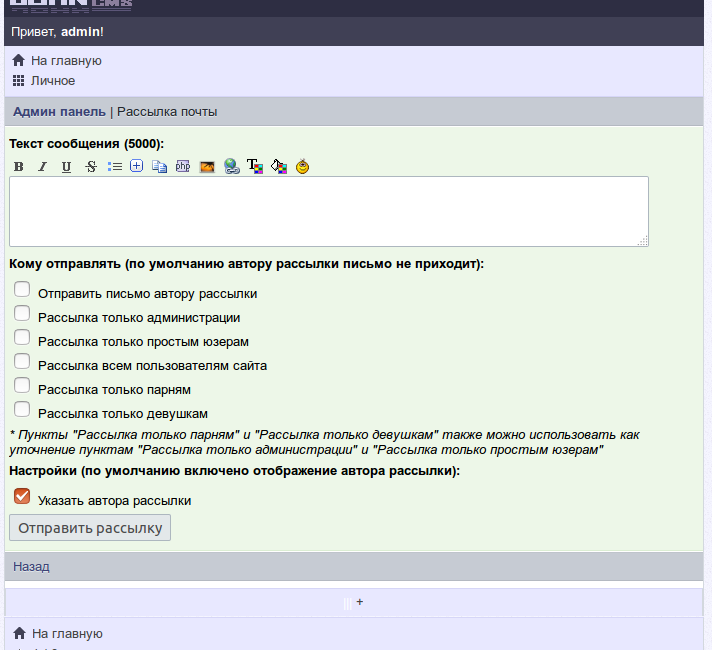Check 'Рассылка только администрации' option
The image size is (712, 650).
coord(22,313)
